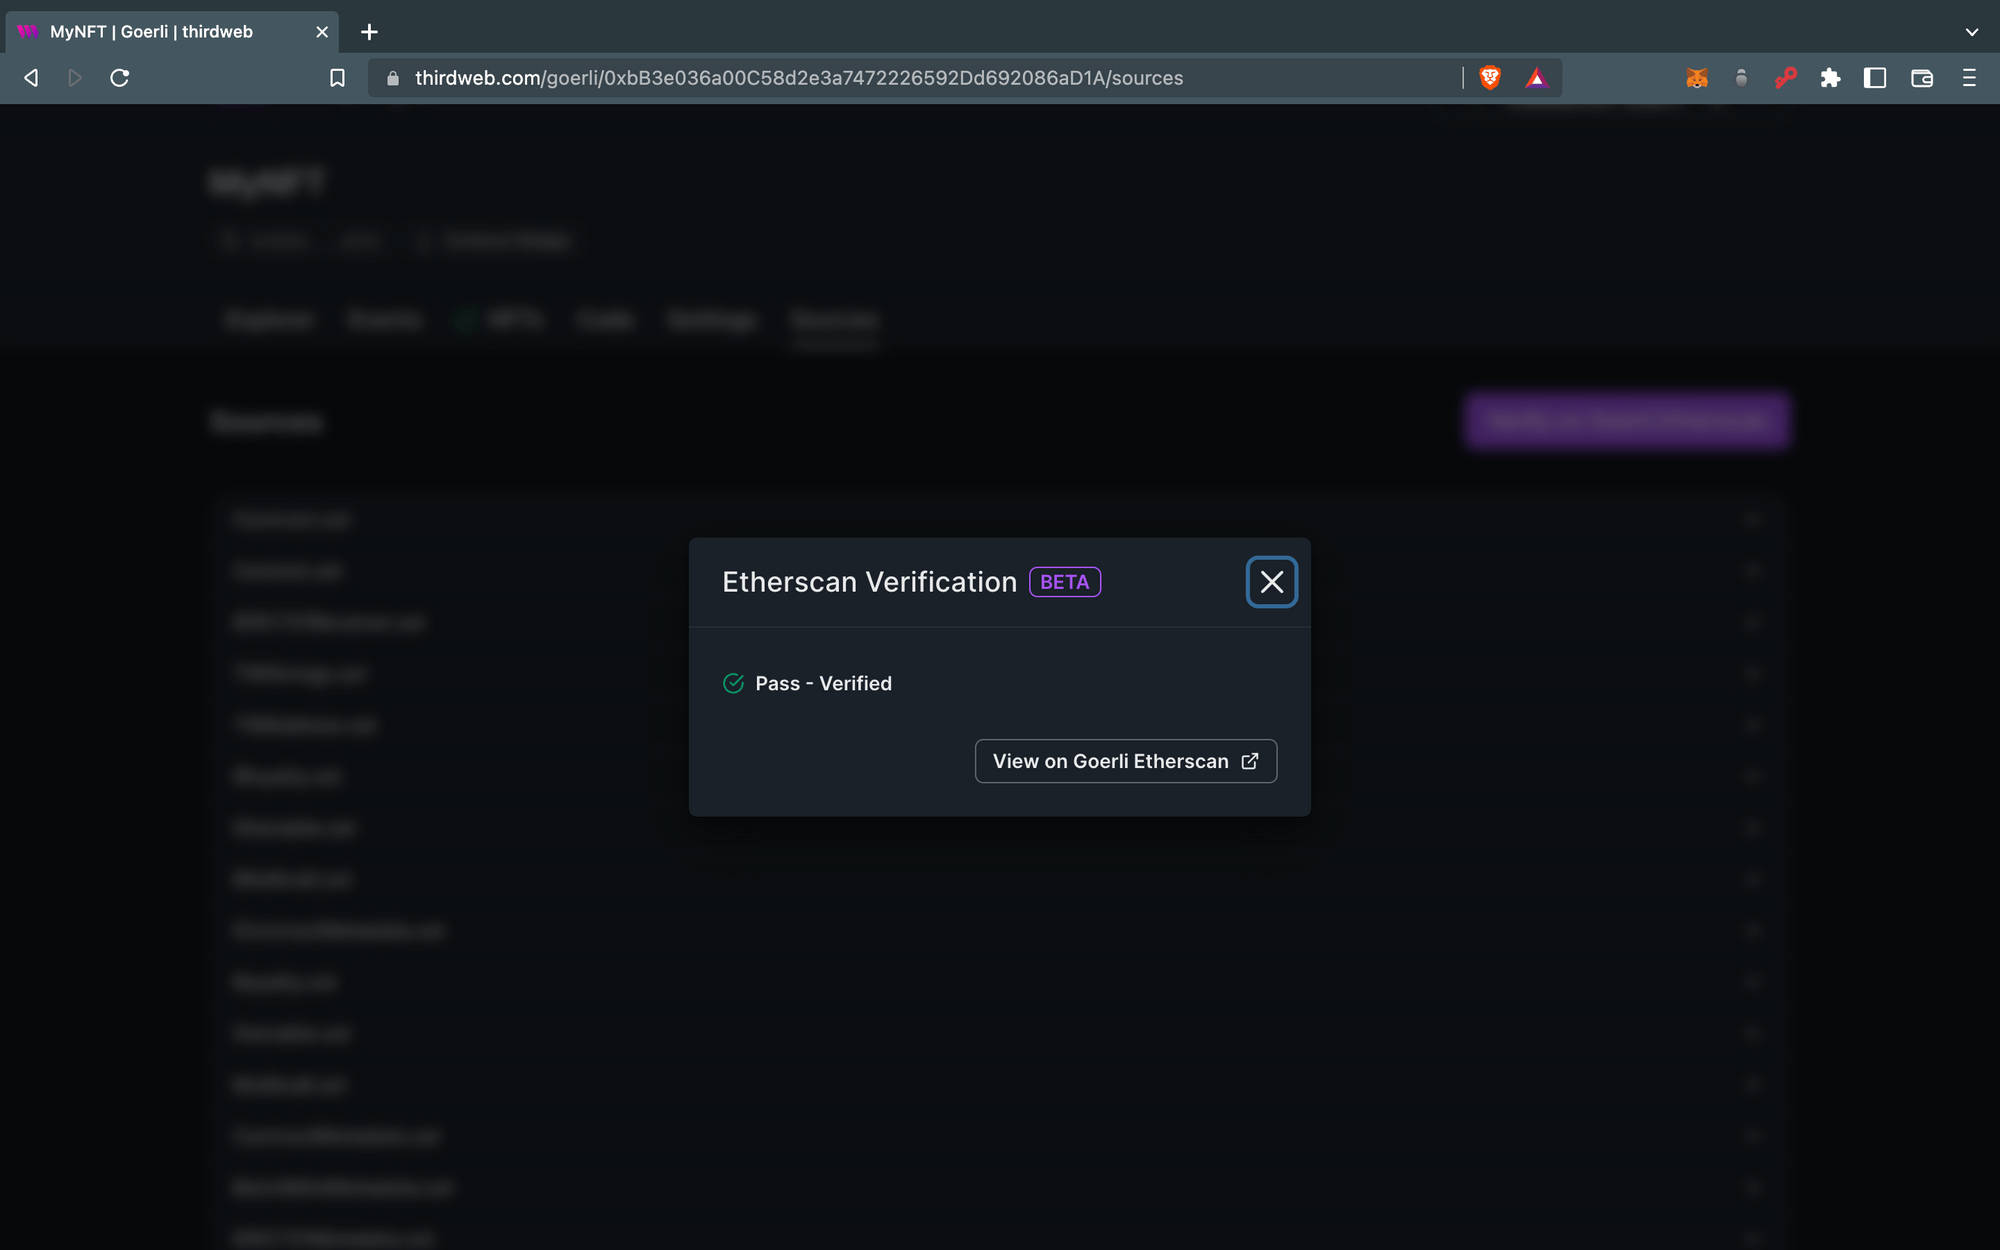Bookmark this page with the flag icon
The width and height of the screenshot is (2000, 1250).
click(337, 77)
